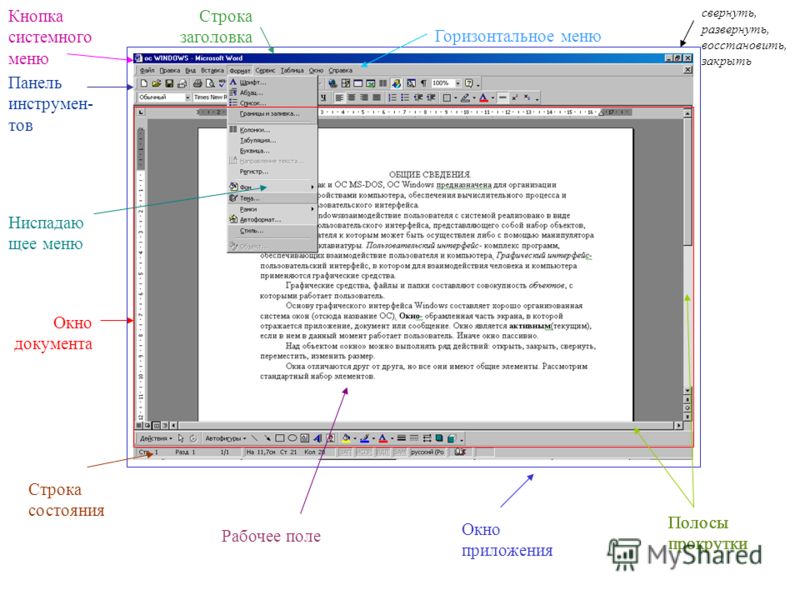Viewport: 800px width, 600px height.
Task: Open the Правка menu
Action: pyautogui.click(x=169, y=70)
